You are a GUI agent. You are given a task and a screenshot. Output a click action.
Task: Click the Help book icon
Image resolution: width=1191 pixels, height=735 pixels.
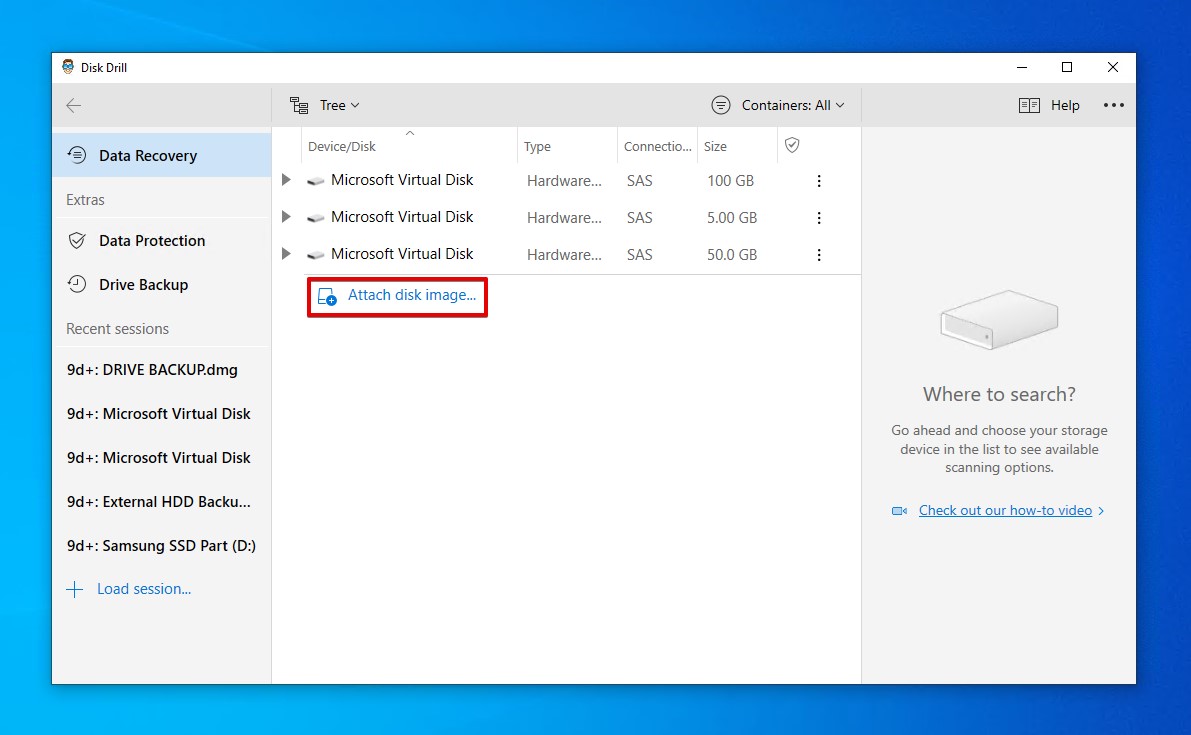[x=1029, y=106]
